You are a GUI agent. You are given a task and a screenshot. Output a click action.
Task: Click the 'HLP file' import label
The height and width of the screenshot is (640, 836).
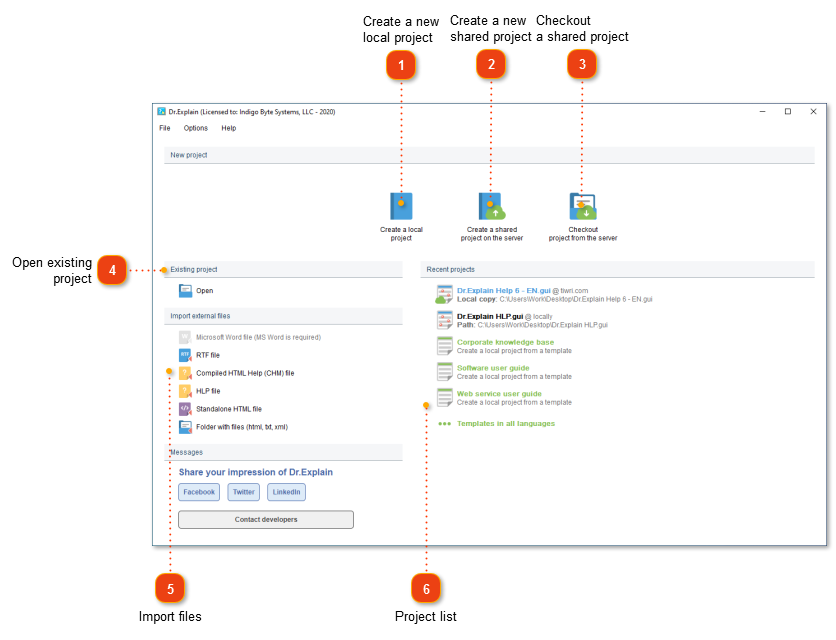click(x=208, y=391)
